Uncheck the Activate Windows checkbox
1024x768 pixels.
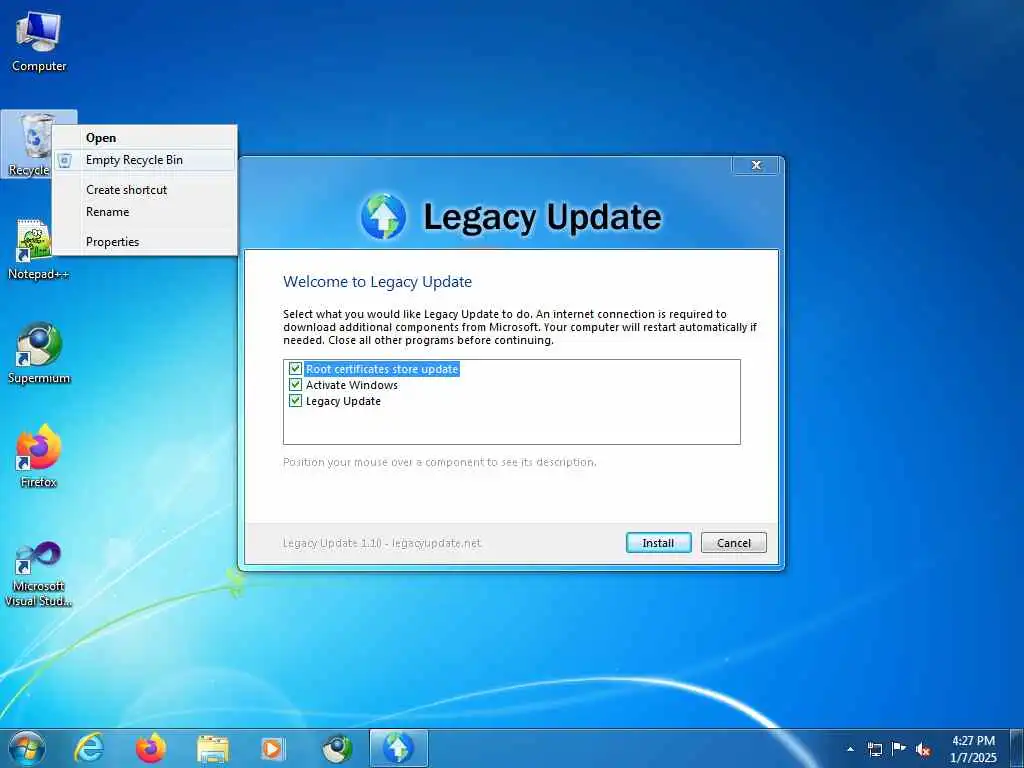click(295, 385)
